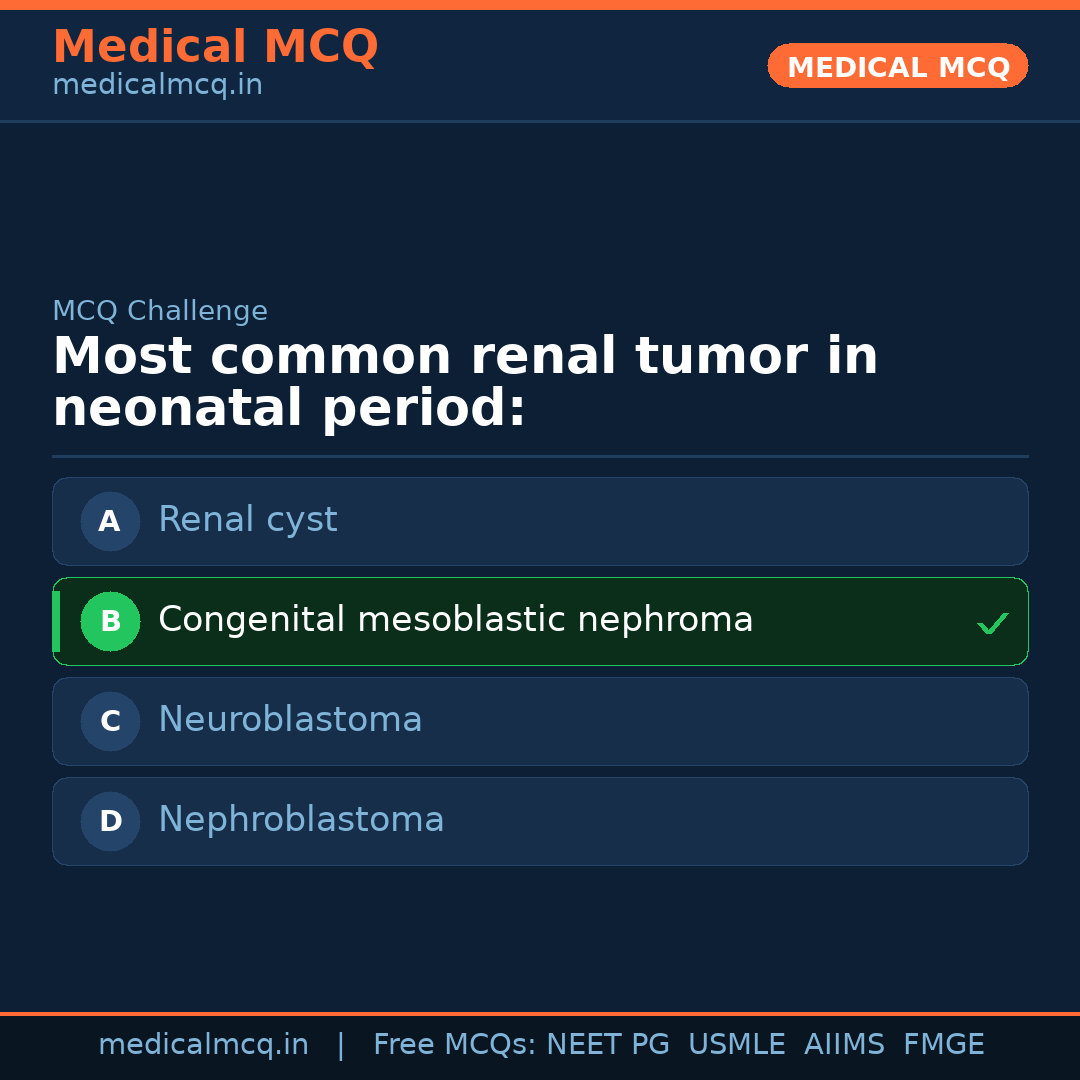Click the orange Medical MCQ header title
The image size is (1080, 1080).
[x=215, y=47]
